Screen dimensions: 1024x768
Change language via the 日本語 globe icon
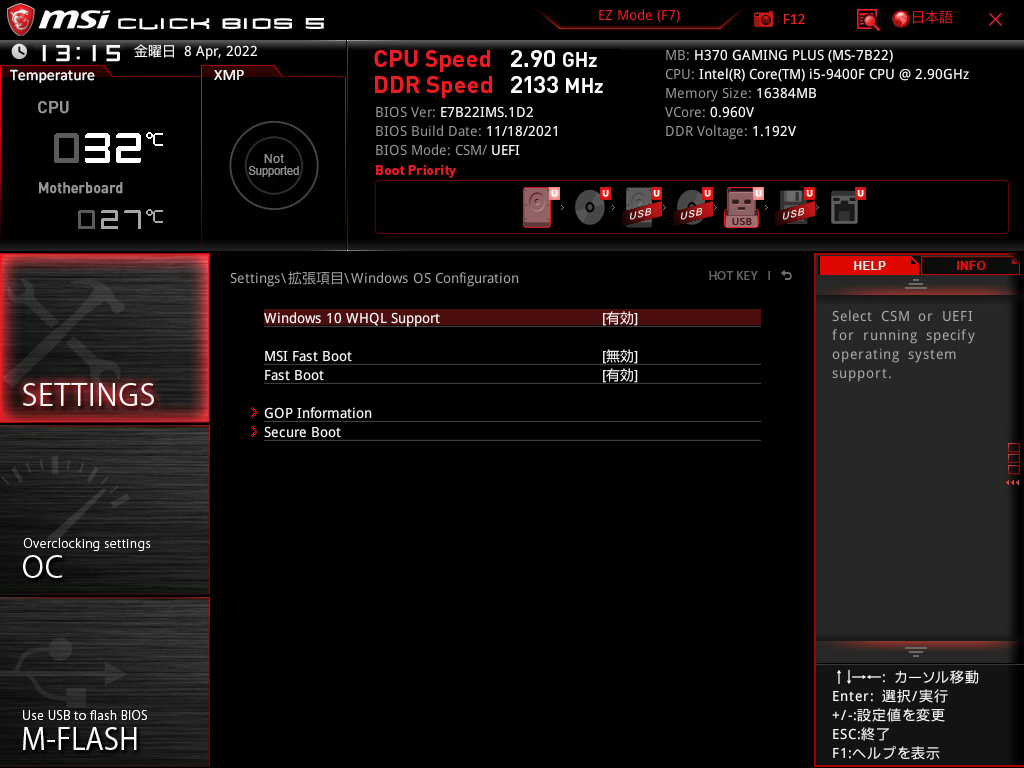click(x=922, y=18)
